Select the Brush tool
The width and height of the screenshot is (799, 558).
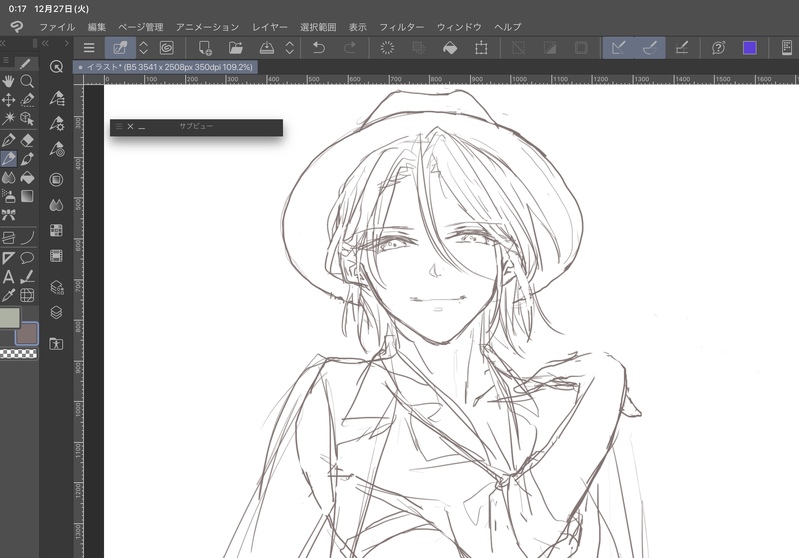pyautogui.click(x=27, y=159)
